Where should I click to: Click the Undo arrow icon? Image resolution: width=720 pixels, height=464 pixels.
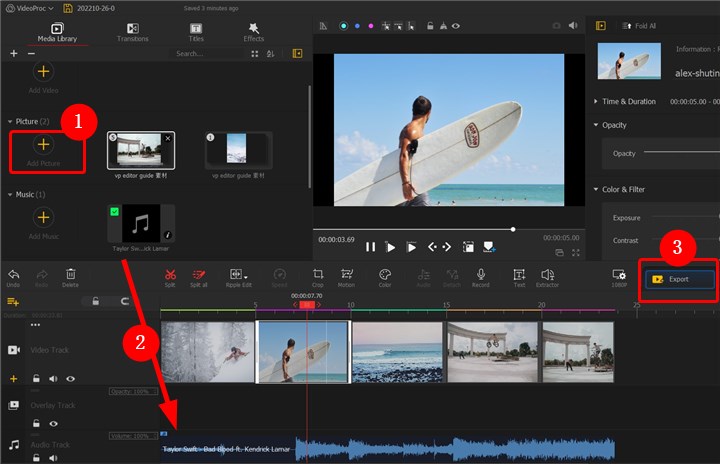[x=13, y=275]
